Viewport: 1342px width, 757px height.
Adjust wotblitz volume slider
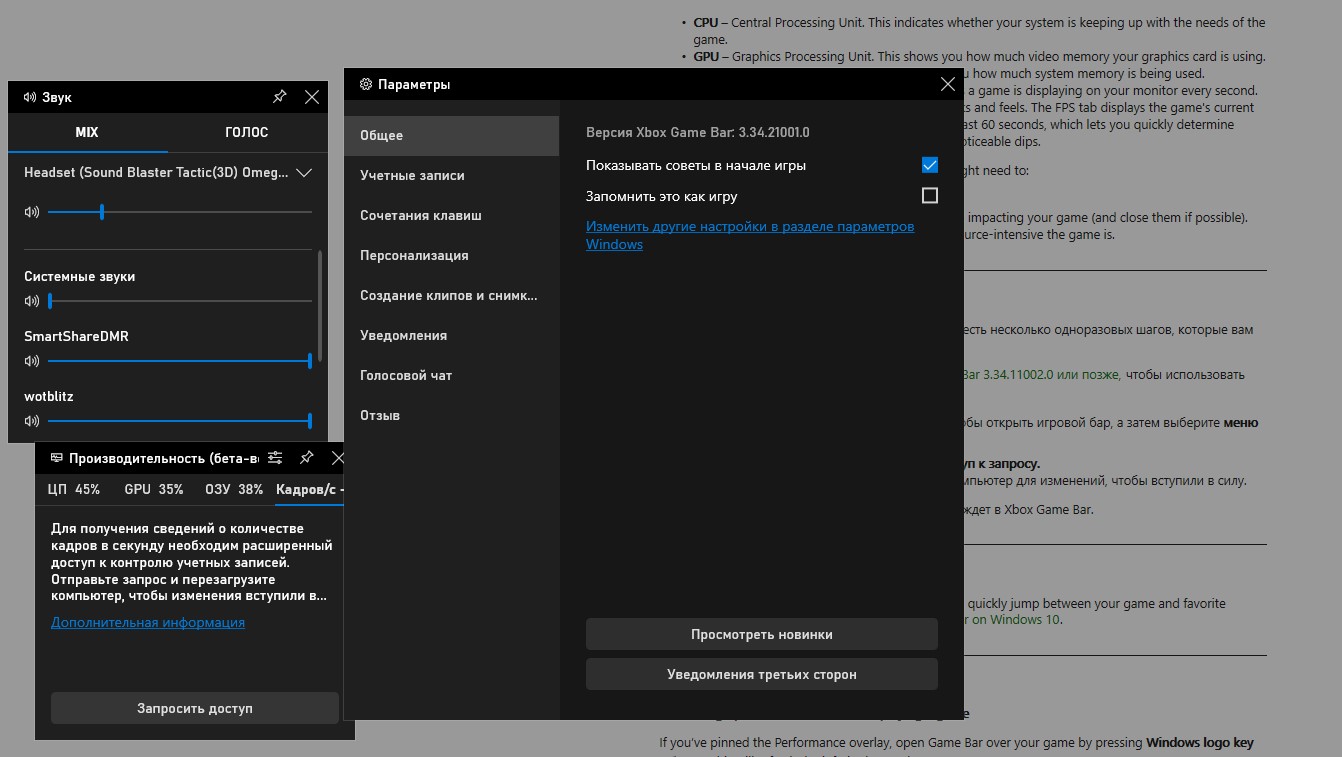pyautogui.click(x=180, y=421)
